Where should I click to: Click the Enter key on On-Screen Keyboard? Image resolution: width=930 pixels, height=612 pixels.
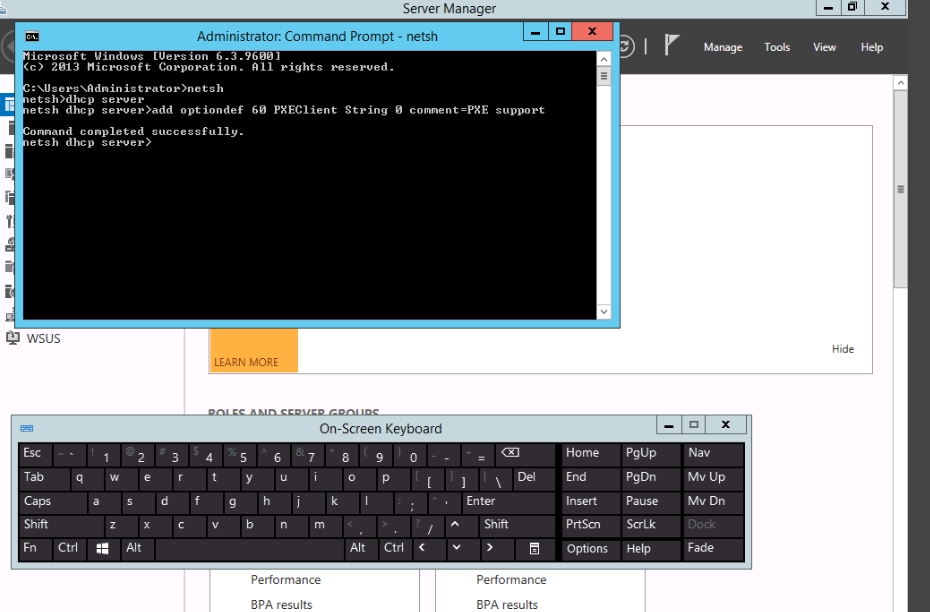click(509, 502)
